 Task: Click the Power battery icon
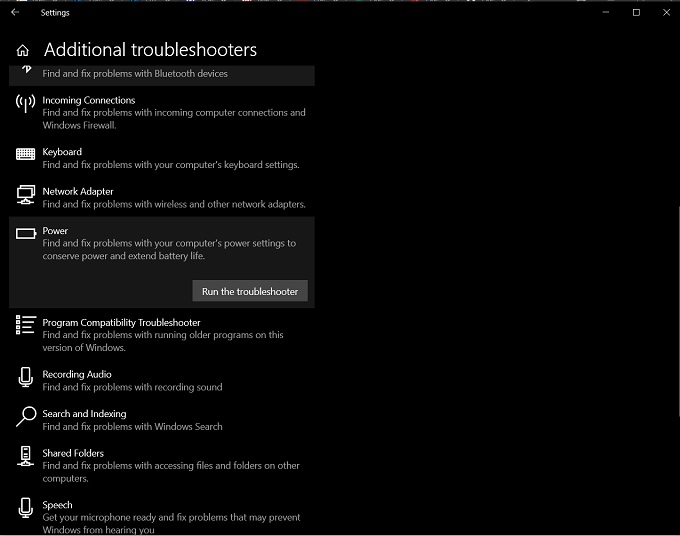click(26, 234)
